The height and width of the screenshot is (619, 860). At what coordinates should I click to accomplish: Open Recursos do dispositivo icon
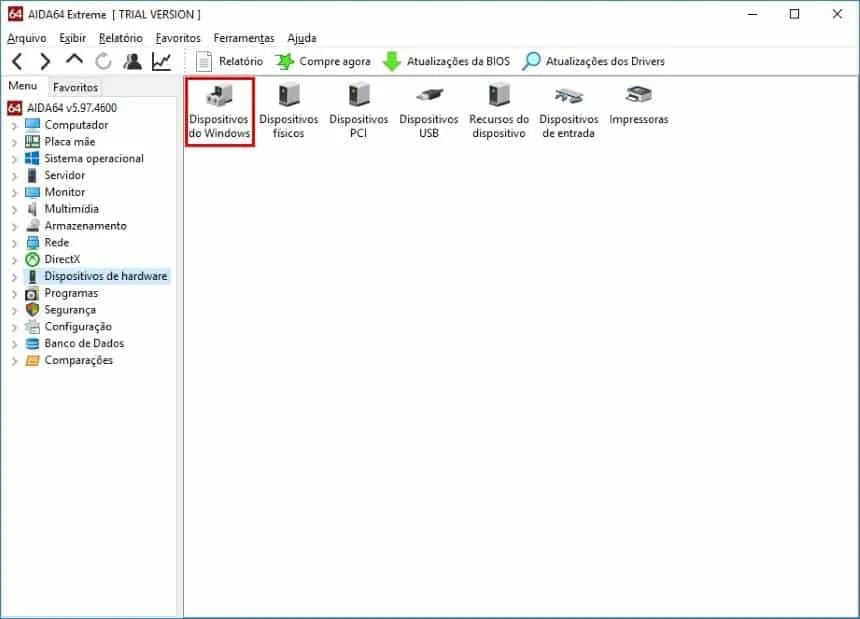499,112
